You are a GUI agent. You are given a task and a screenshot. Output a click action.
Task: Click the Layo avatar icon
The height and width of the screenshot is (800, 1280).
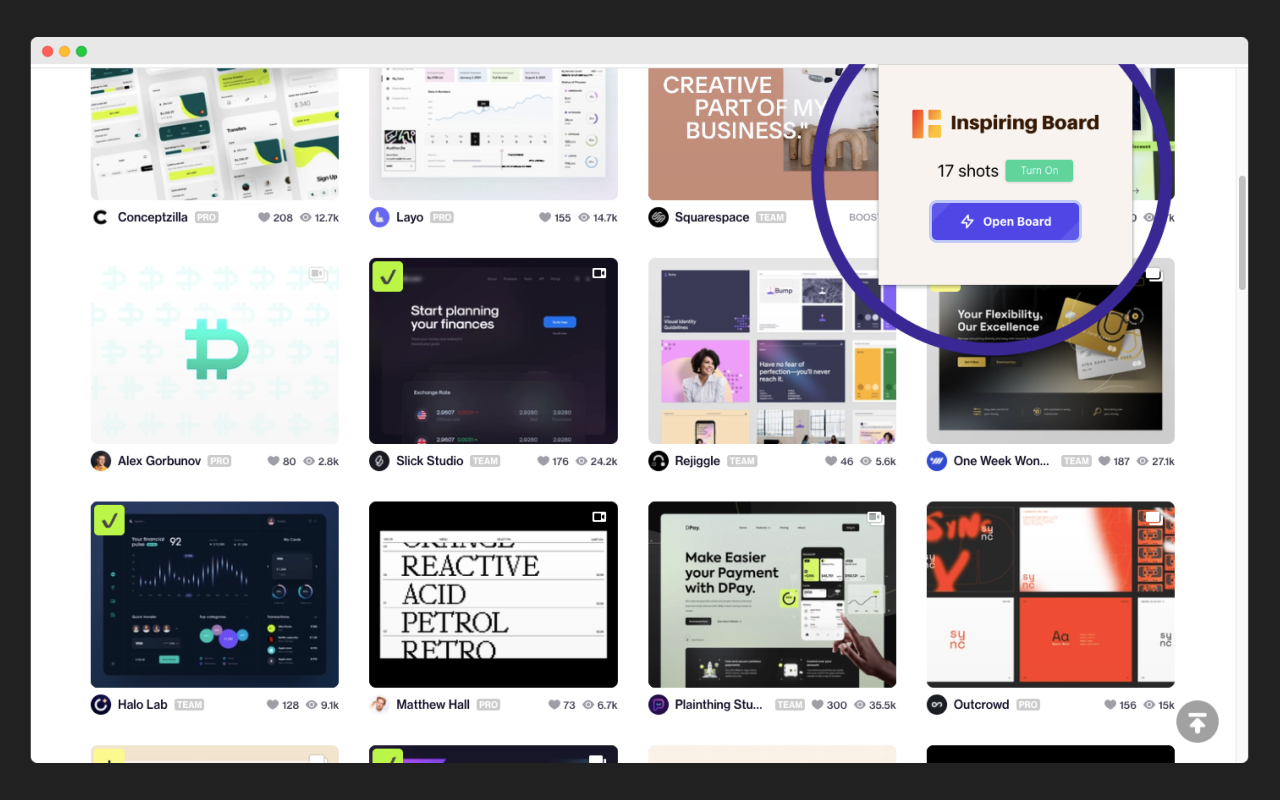click(379, 217)
